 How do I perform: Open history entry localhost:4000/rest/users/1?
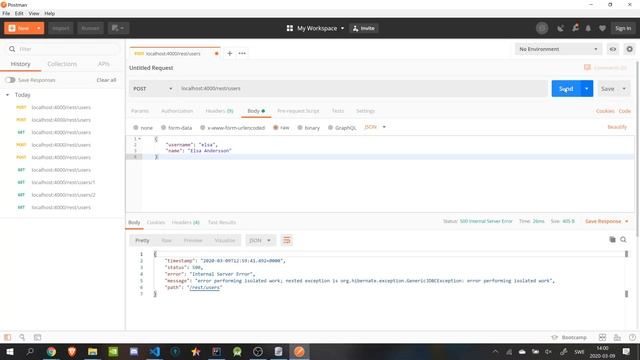point(63,182)
